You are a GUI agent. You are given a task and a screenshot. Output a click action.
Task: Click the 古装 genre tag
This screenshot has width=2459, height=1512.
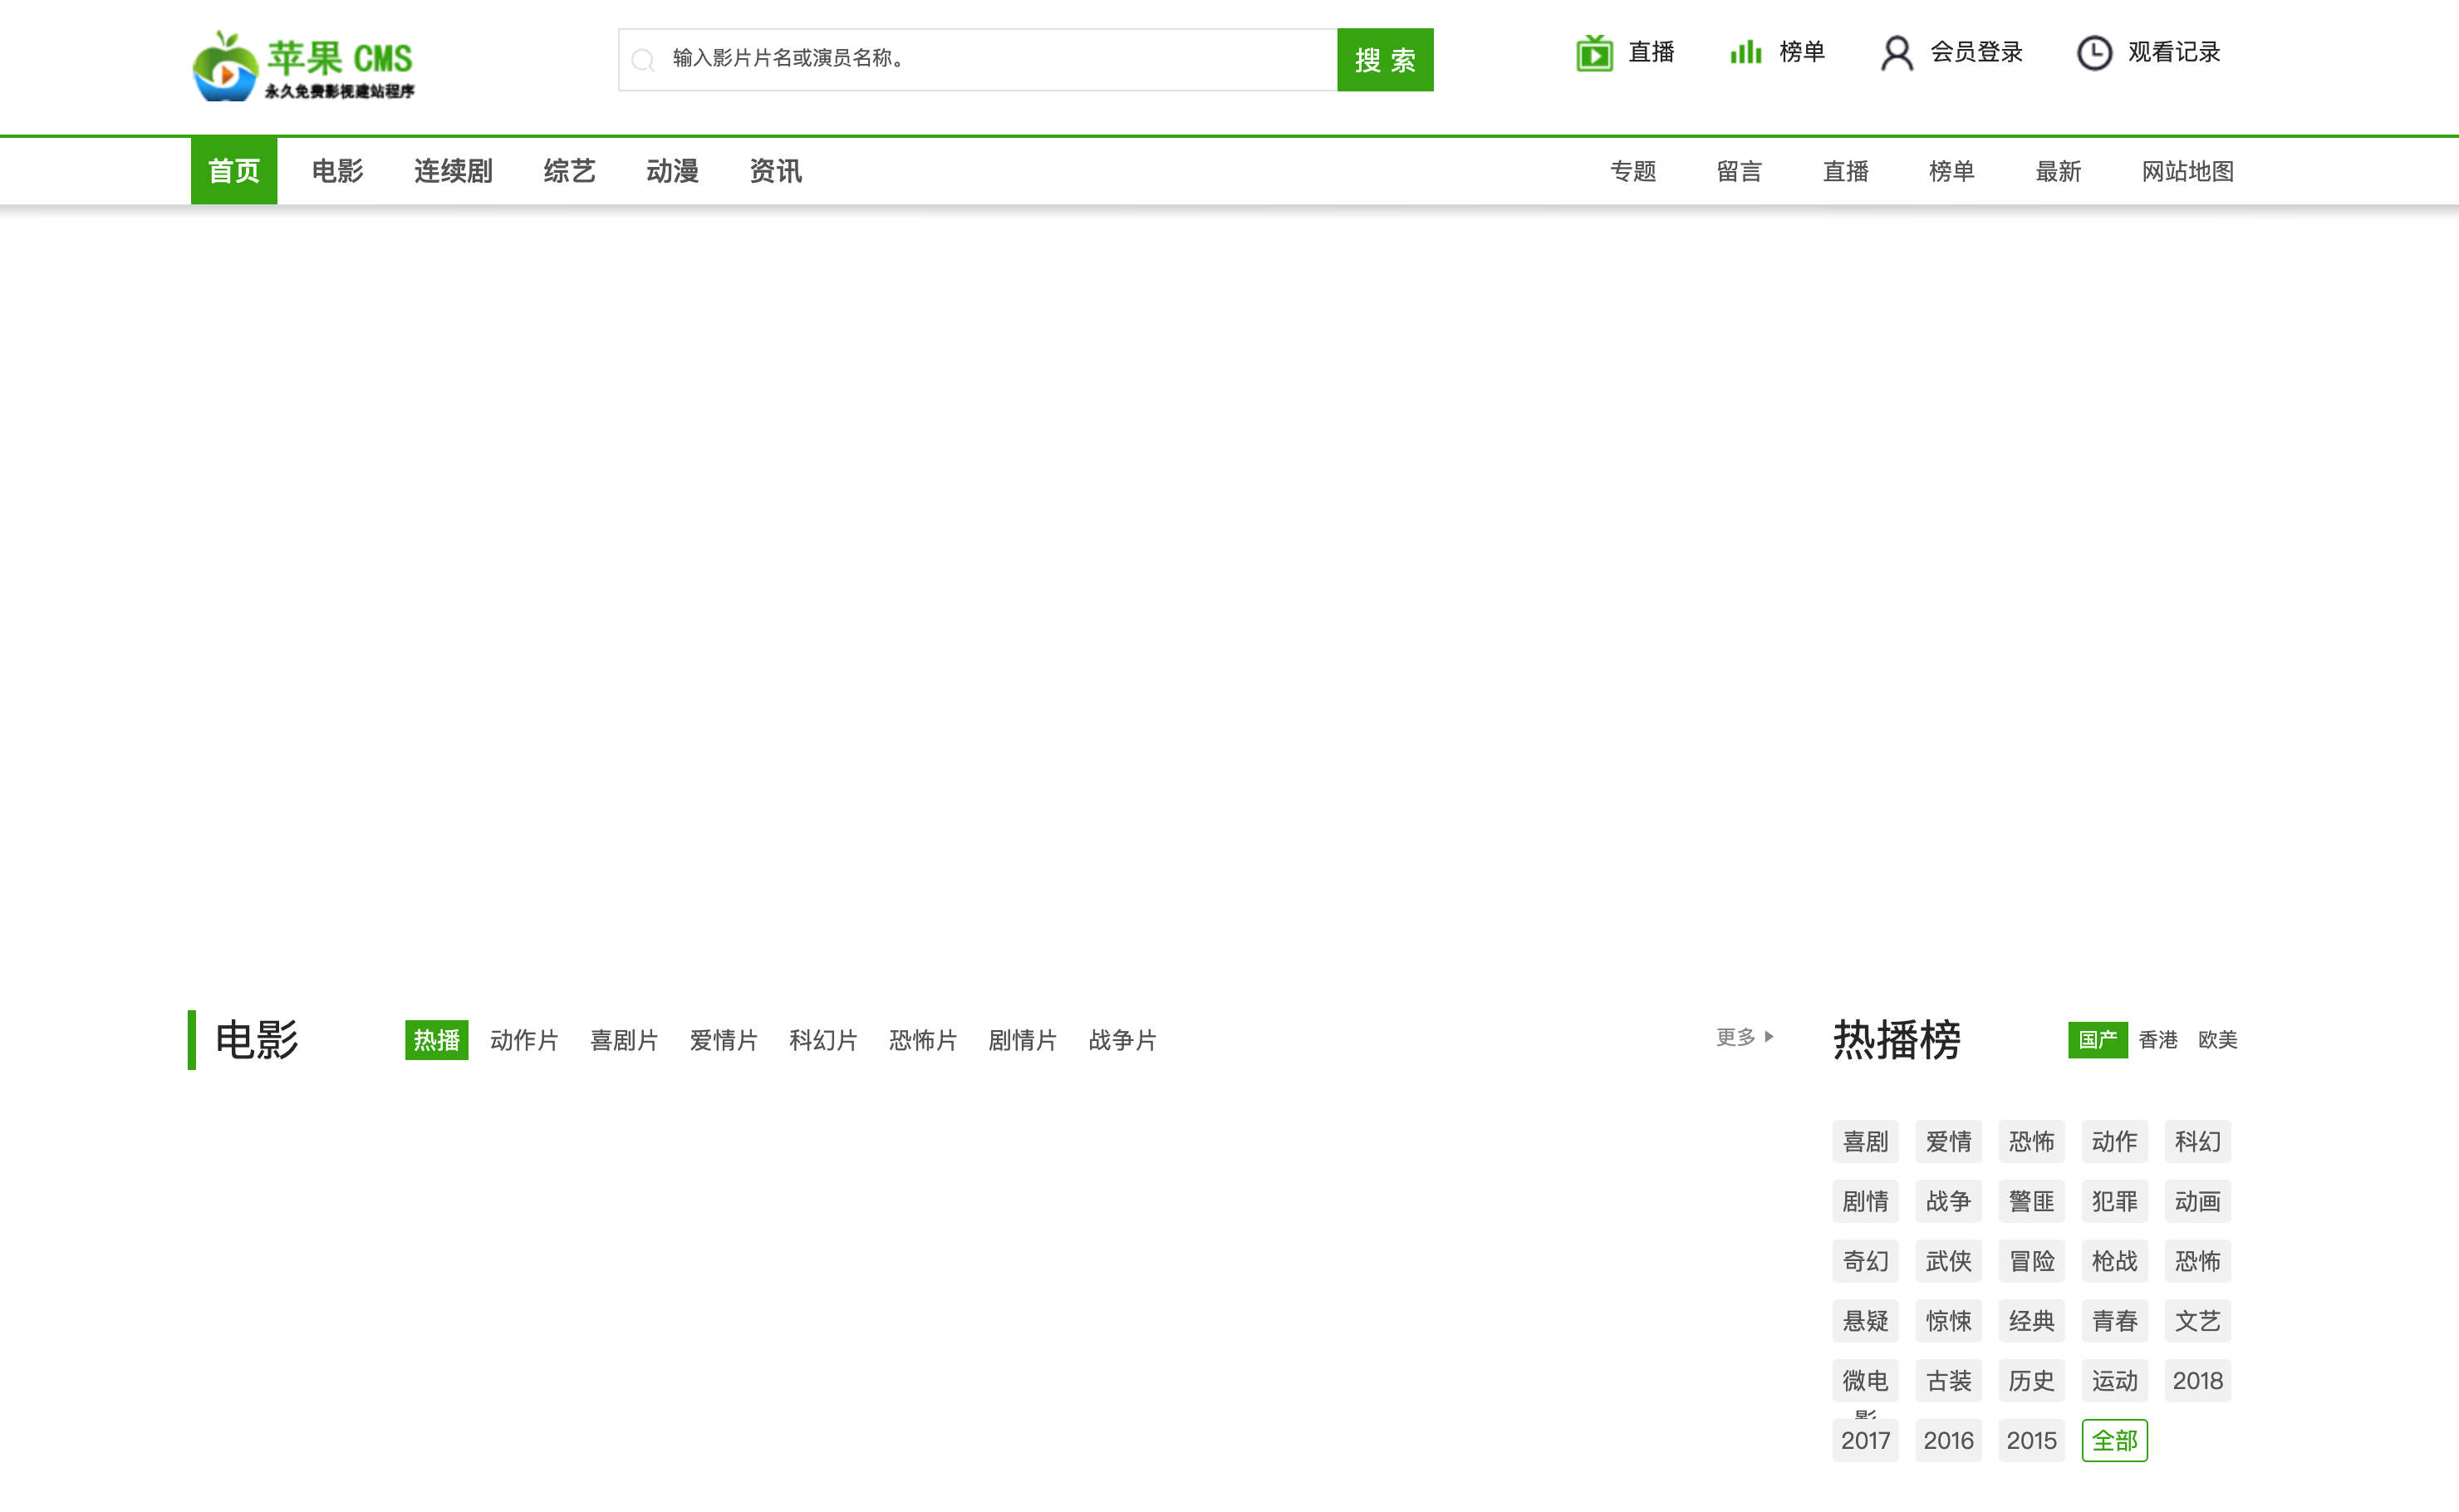coord(1948,1381)
